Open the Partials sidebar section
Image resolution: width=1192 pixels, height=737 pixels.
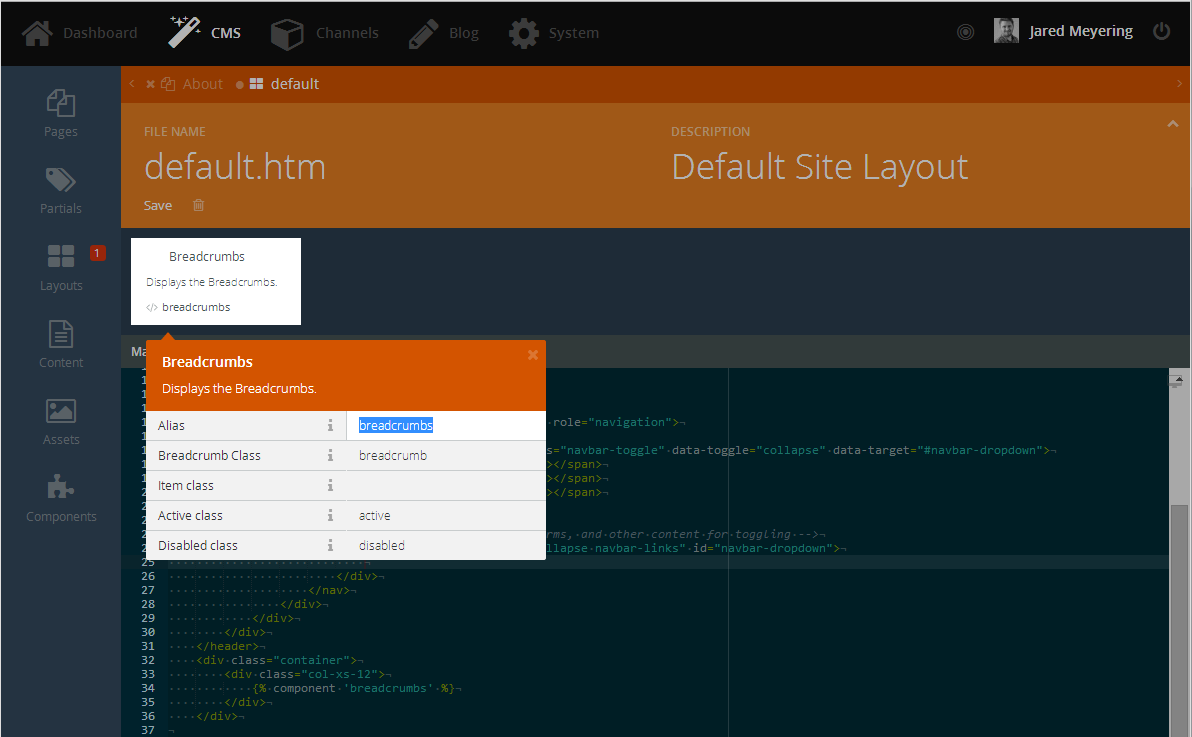click(x=61, y=190)
